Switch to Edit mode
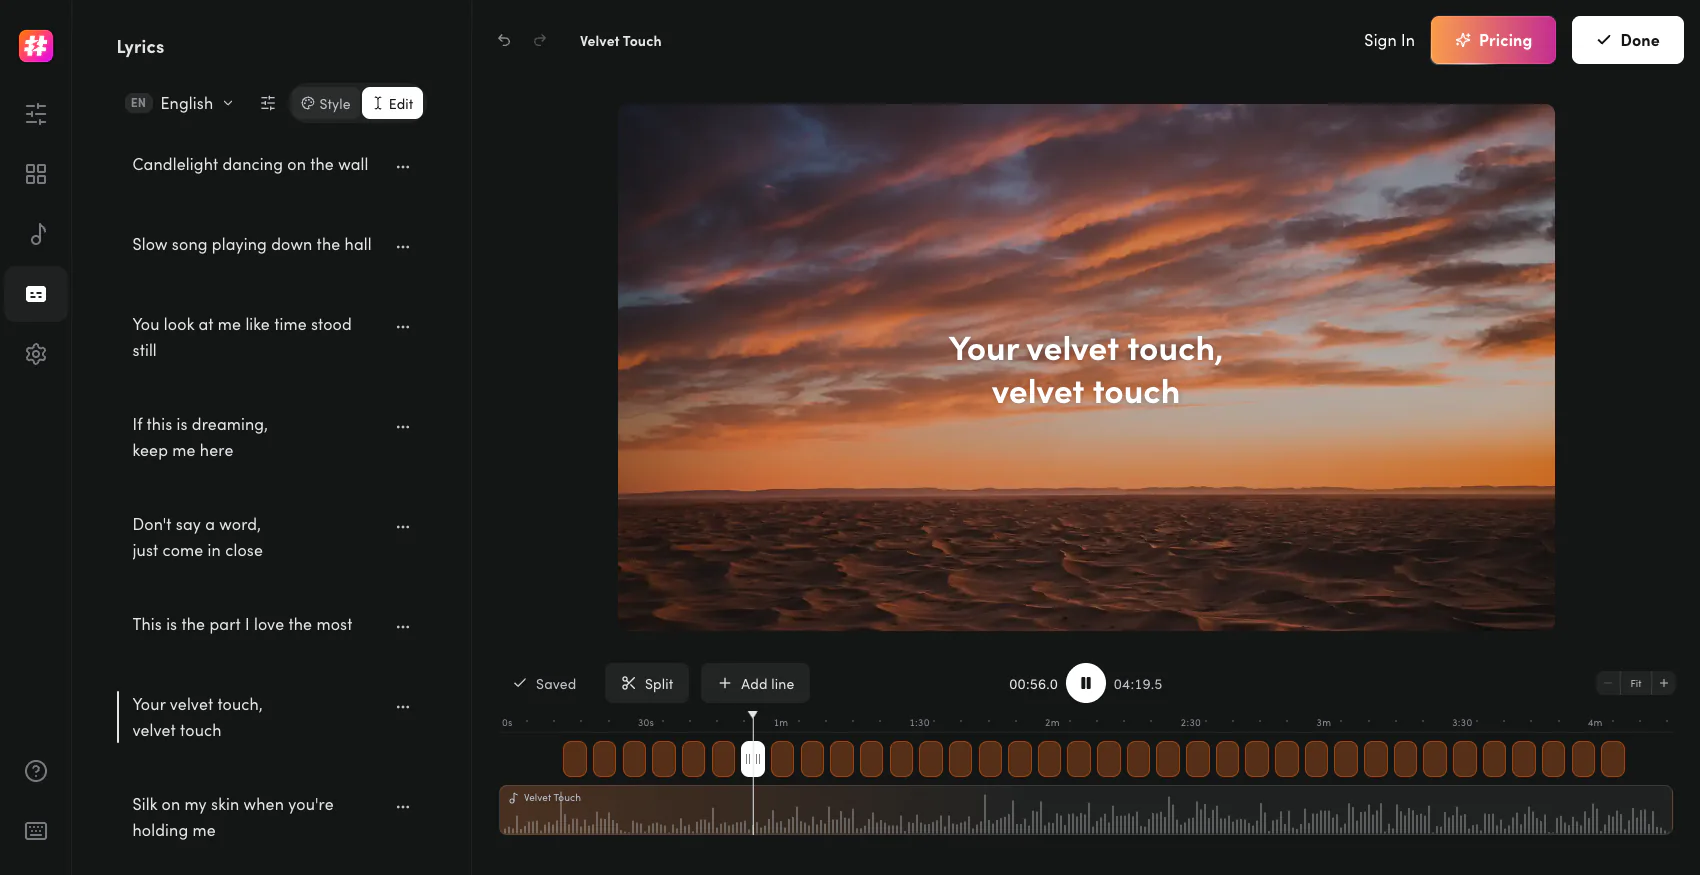This screenshot has width=1700, height=875. [393, 104]
